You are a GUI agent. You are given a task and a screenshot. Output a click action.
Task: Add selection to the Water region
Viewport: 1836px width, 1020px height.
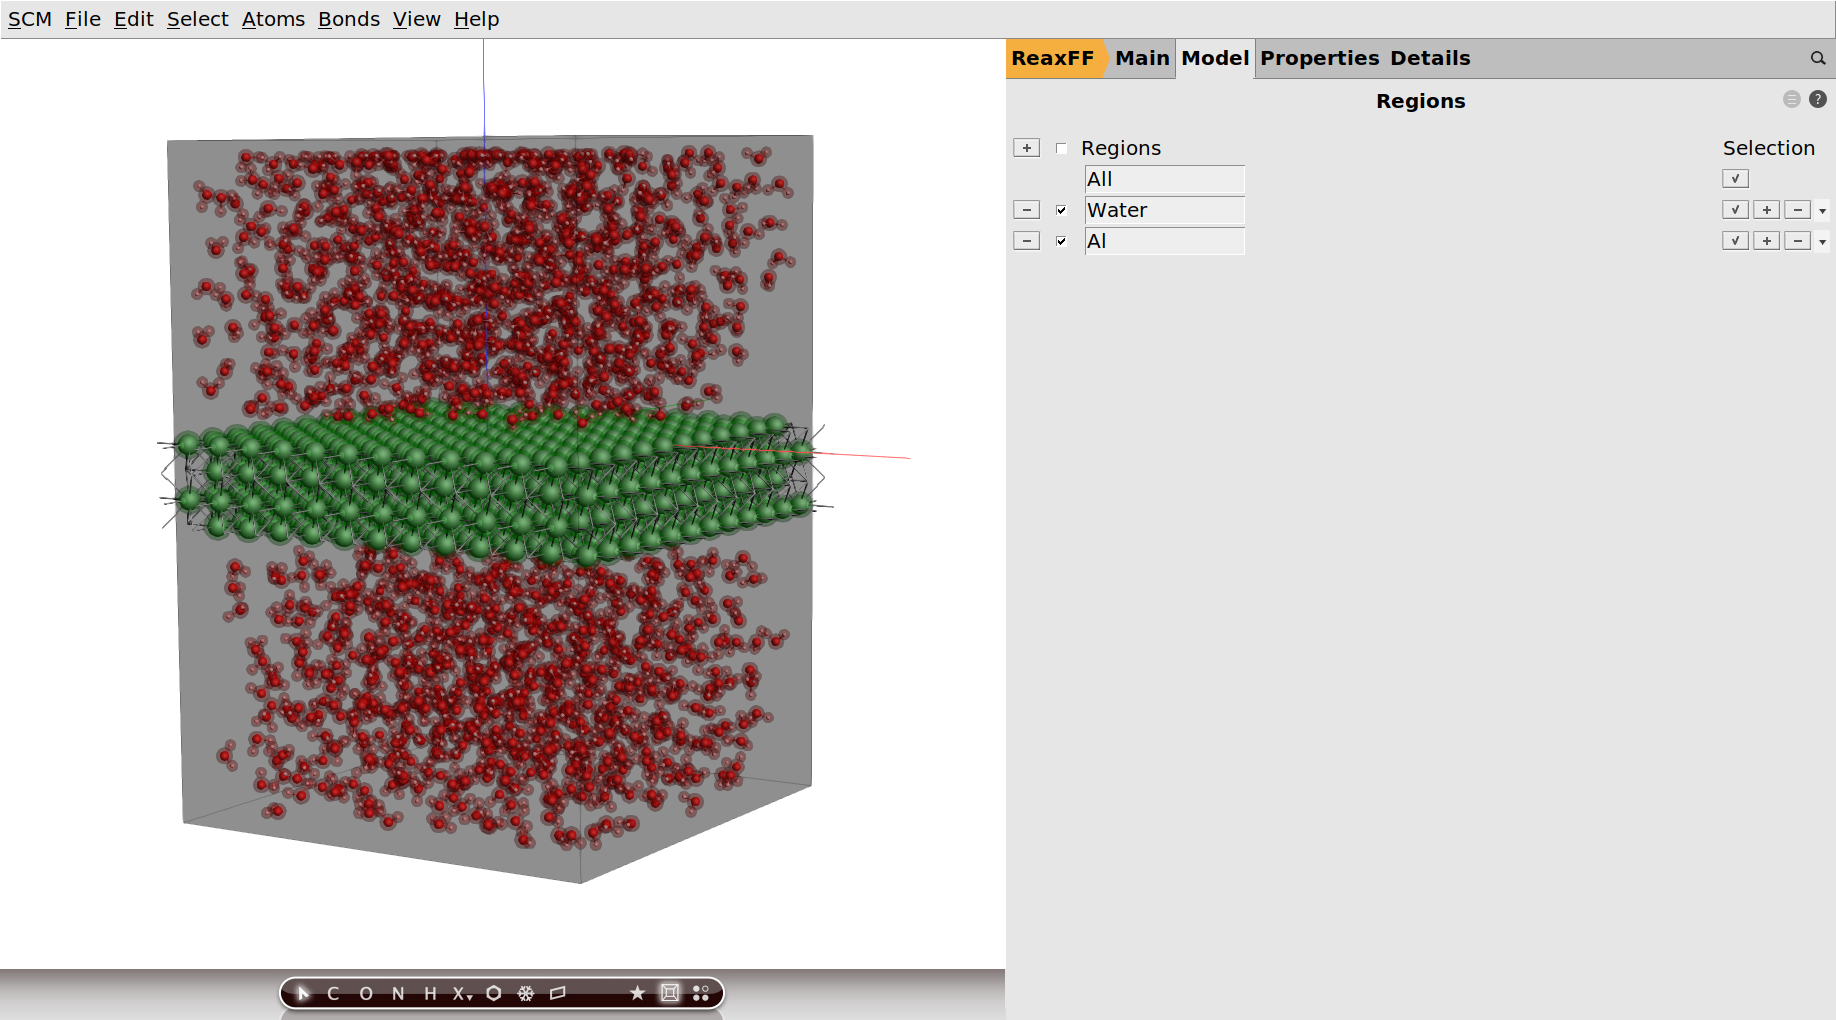point(1767,210)
